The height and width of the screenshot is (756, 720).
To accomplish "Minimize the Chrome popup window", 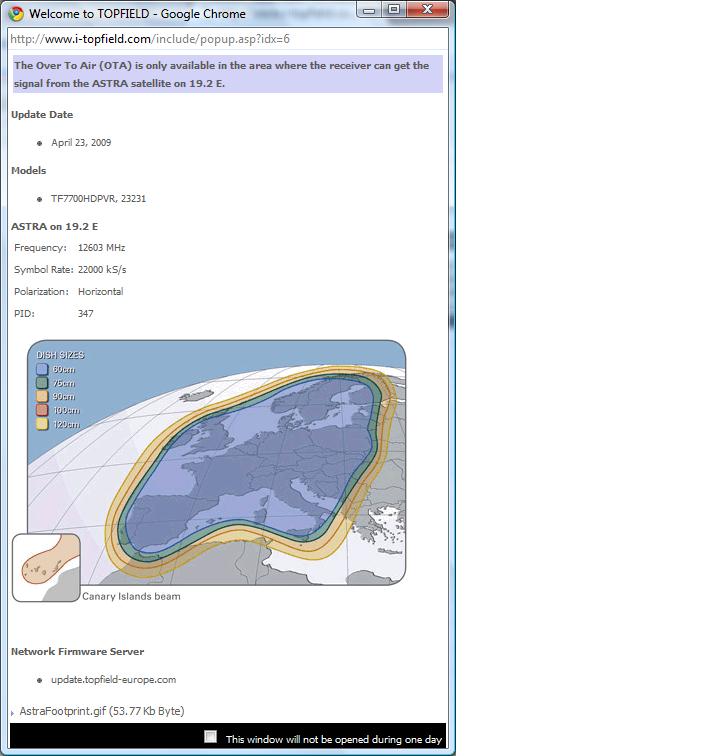I will point(369,10).
